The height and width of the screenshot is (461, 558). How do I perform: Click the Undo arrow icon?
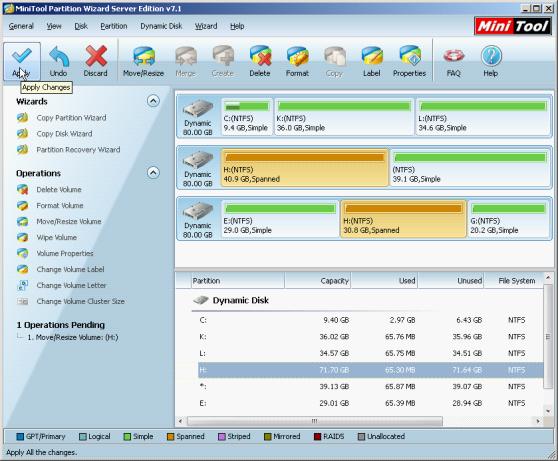[59, 57]
